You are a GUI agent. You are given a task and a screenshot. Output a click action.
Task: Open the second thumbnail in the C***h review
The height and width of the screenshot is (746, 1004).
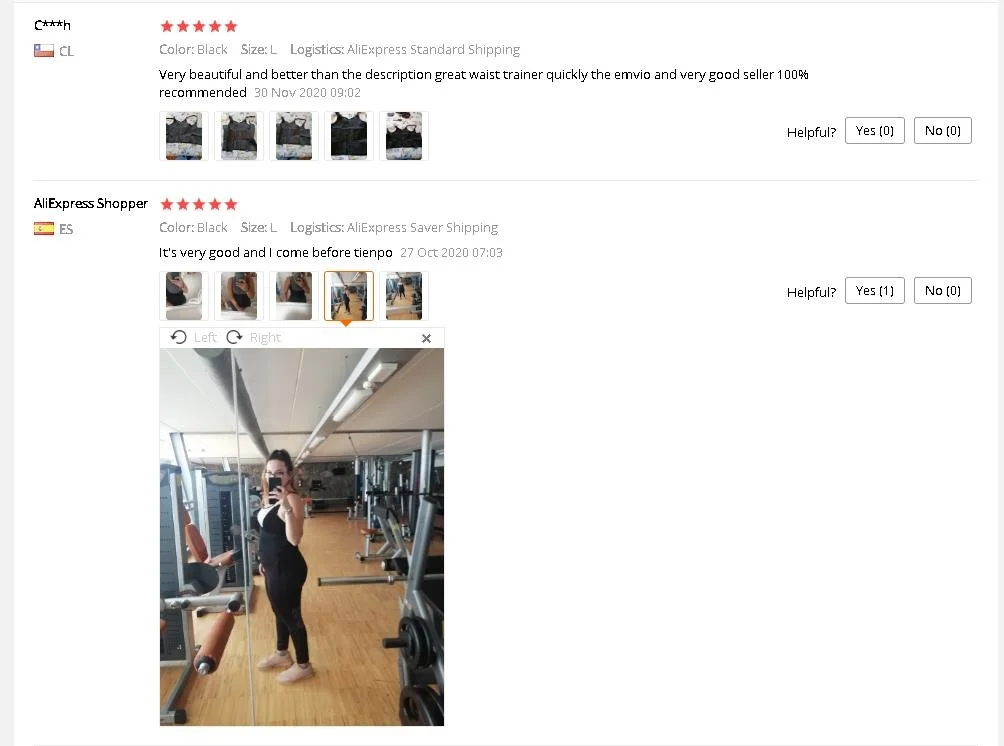[239, 136]
